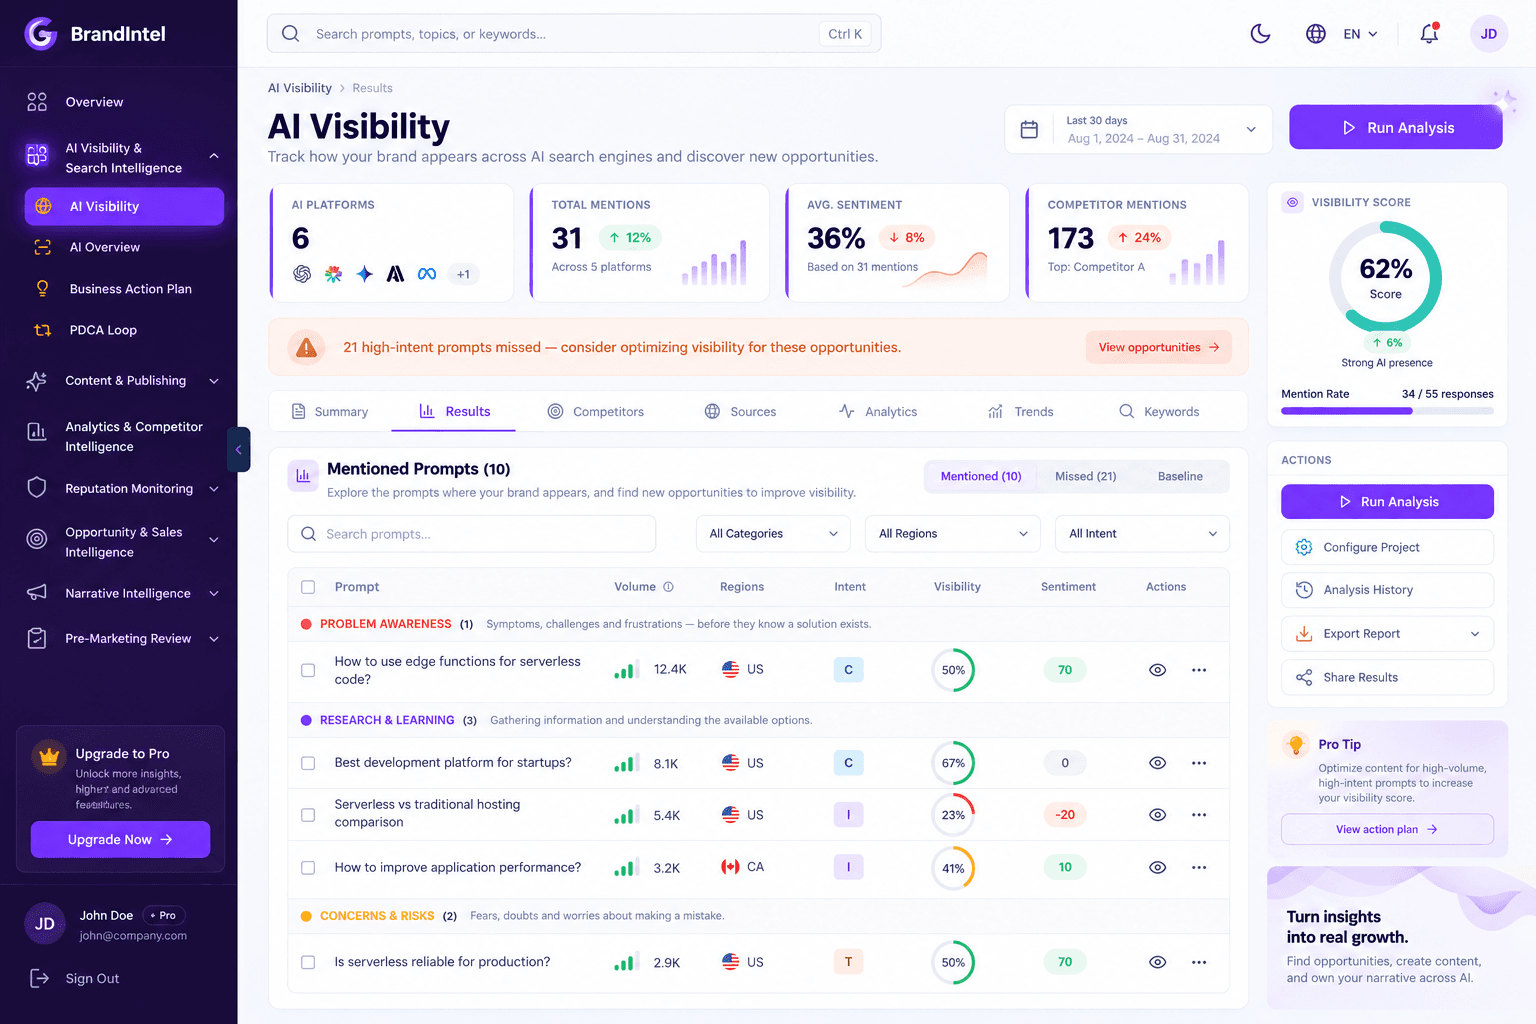Click Upgrade Now button
Viewport: 1536px width, 1024px height.
120,840
